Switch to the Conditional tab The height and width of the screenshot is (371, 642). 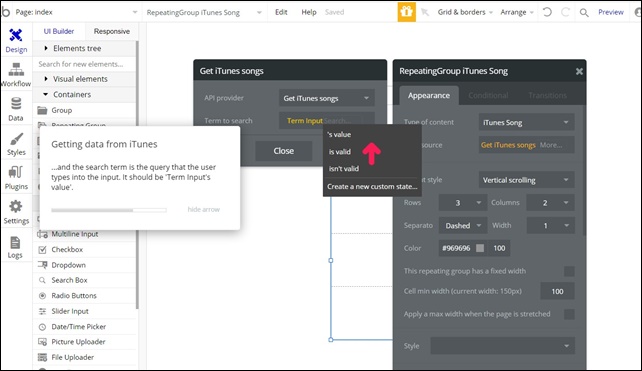pos(488,95)
